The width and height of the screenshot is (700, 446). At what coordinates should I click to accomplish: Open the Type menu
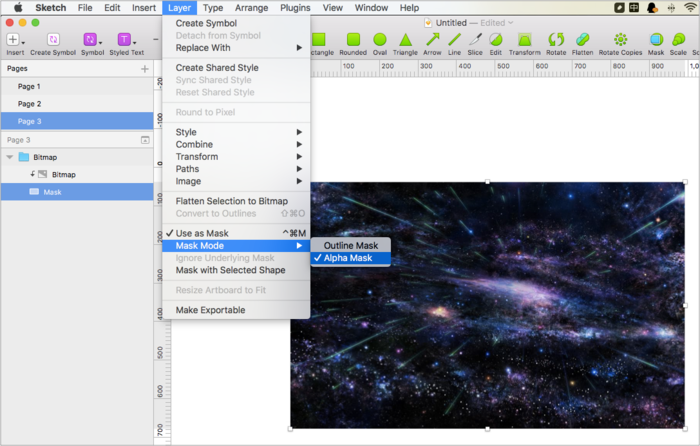click(x=213, y=8)
